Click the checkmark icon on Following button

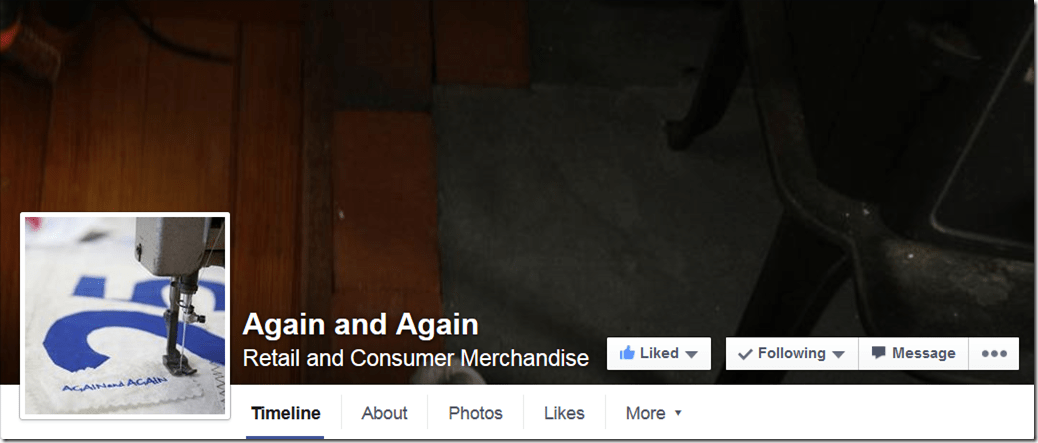[x=745, y=354]
